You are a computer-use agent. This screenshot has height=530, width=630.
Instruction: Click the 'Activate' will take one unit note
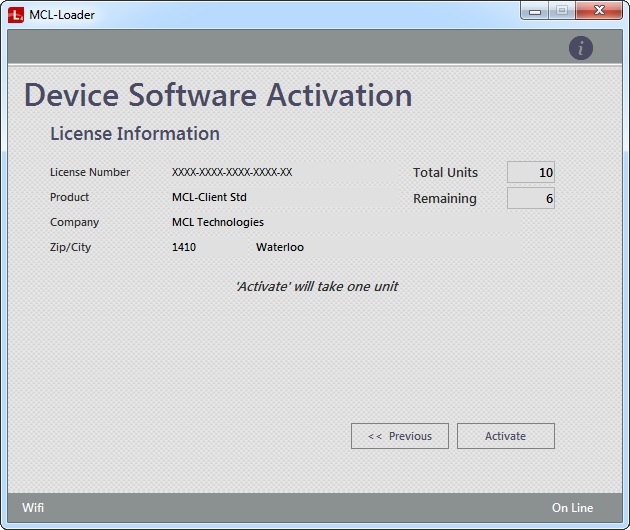317,286
